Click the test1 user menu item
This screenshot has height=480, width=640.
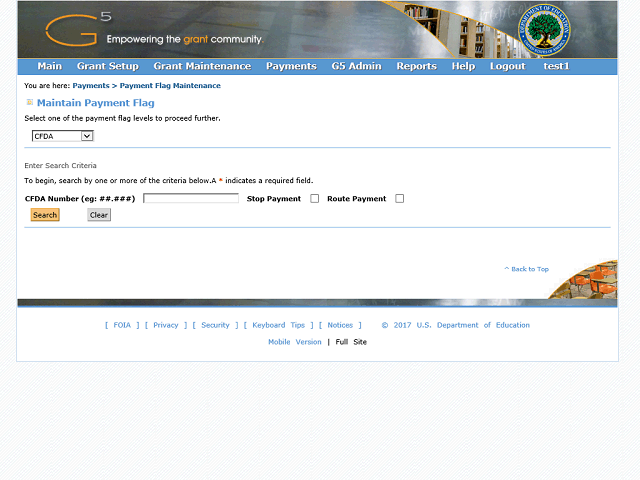coord(556,66)
